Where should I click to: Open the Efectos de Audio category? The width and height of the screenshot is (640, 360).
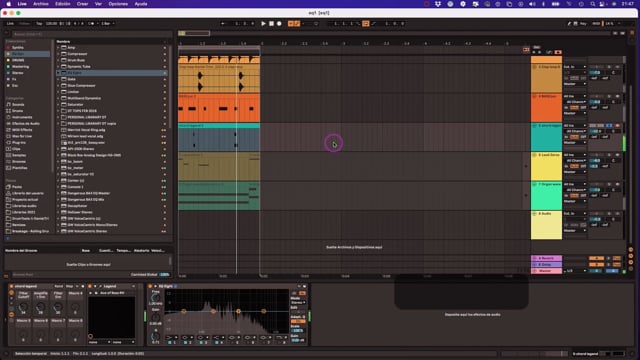coord(26,123)
